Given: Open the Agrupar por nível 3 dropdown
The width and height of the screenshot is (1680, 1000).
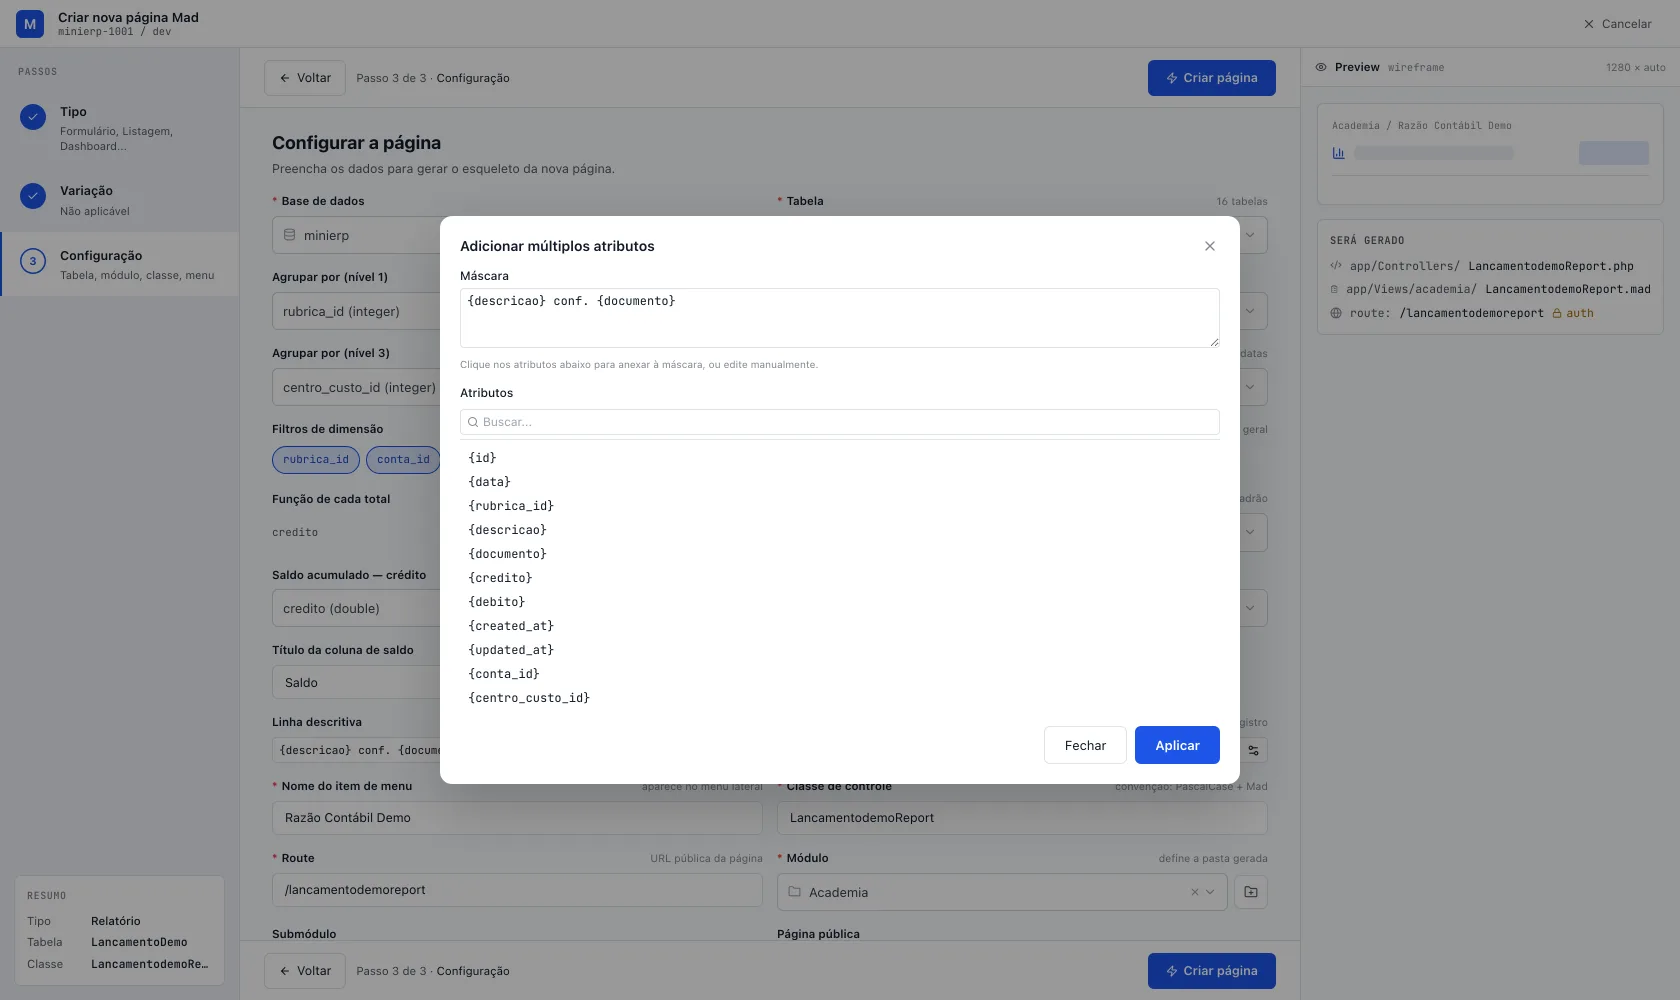Looking at the screenshot, I should (356, 387).
